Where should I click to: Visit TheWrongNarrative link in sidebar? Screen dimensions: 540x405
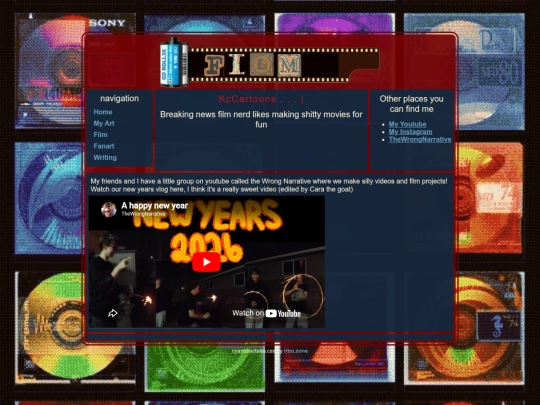click(x=420, y=139)
